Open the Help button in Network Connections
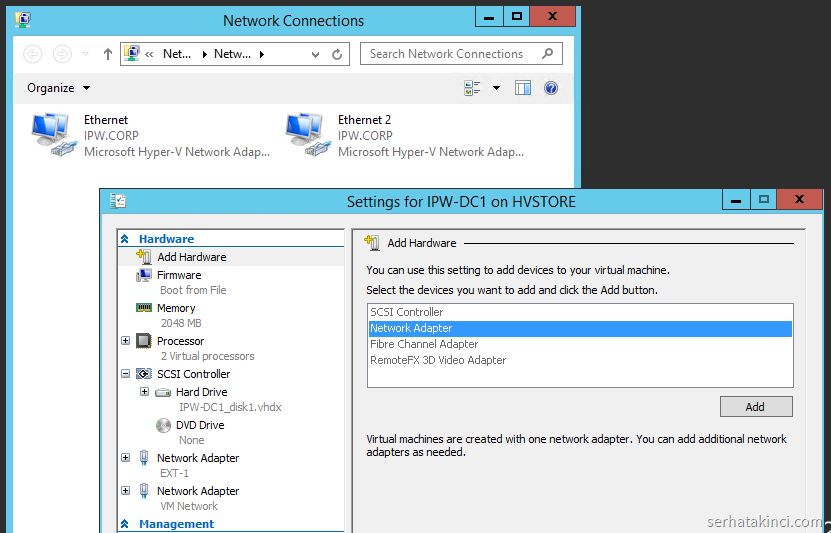 click(551, 88)
